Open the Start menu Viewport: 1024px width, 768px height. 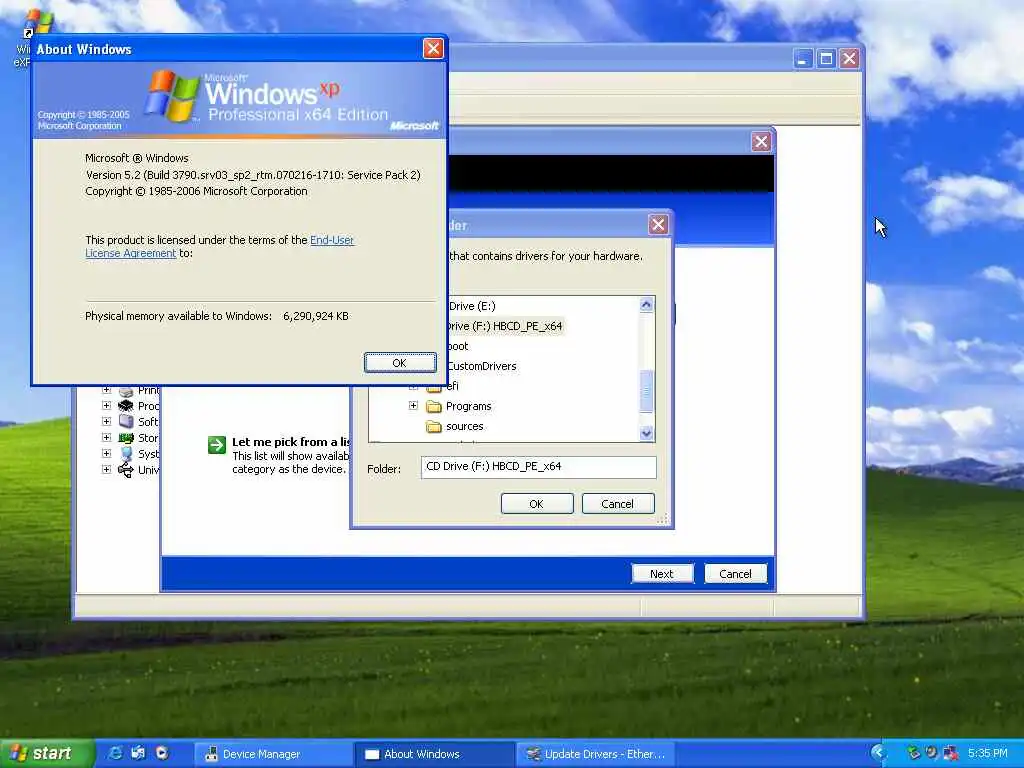[46, 754]
